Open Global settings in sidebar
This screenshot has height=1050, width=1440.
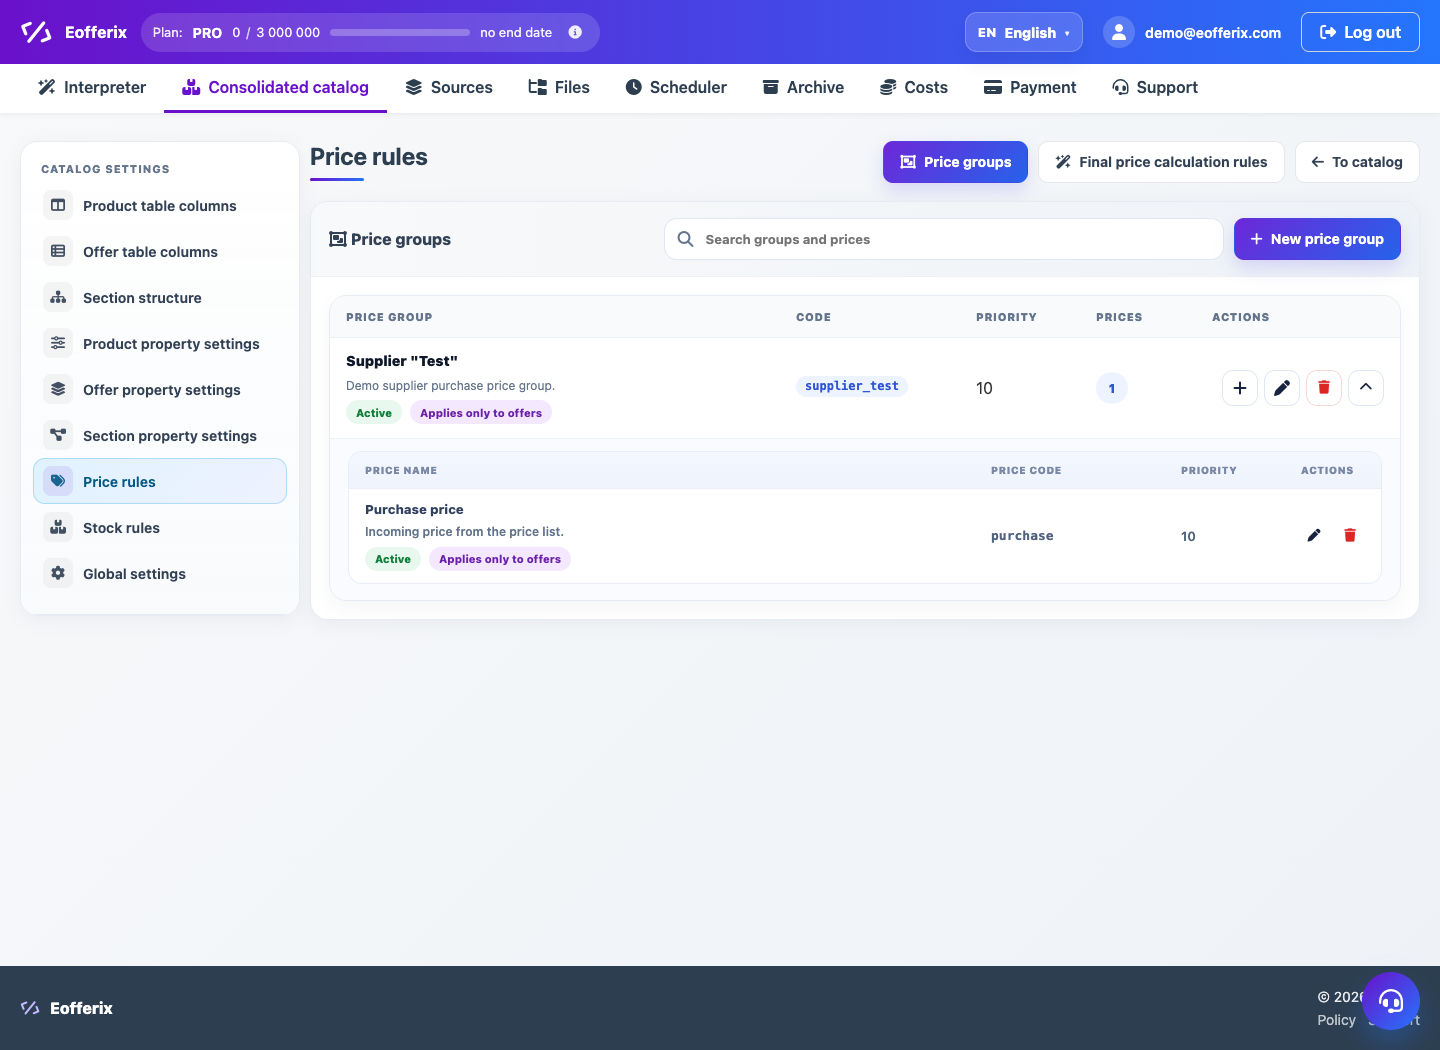point(160,573)
